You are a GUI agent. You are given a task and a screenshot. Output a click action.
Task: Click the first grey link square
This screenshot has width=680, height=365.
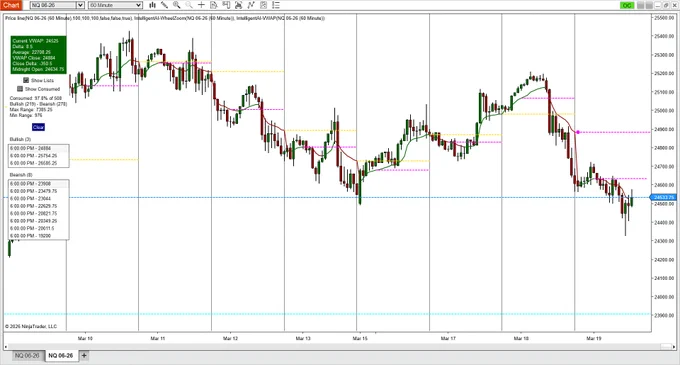640,5
